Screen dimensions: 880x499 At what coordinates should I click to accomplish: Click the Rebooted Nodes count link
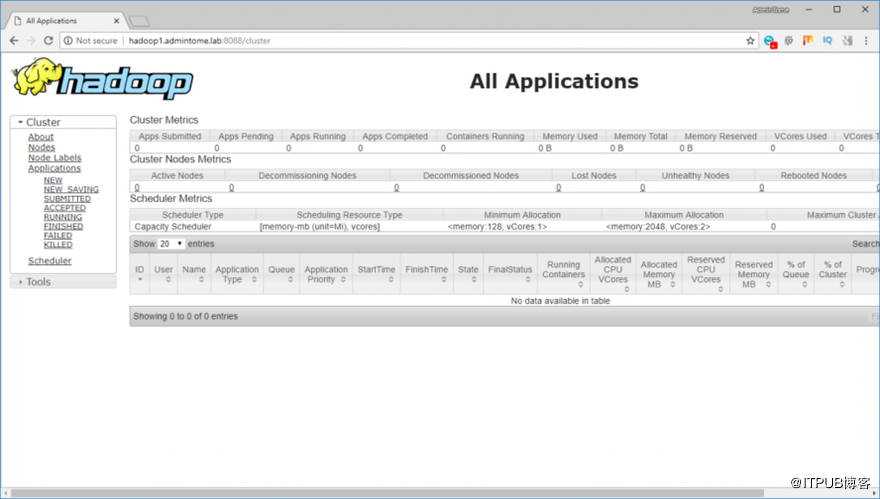[x=762, y=187]
